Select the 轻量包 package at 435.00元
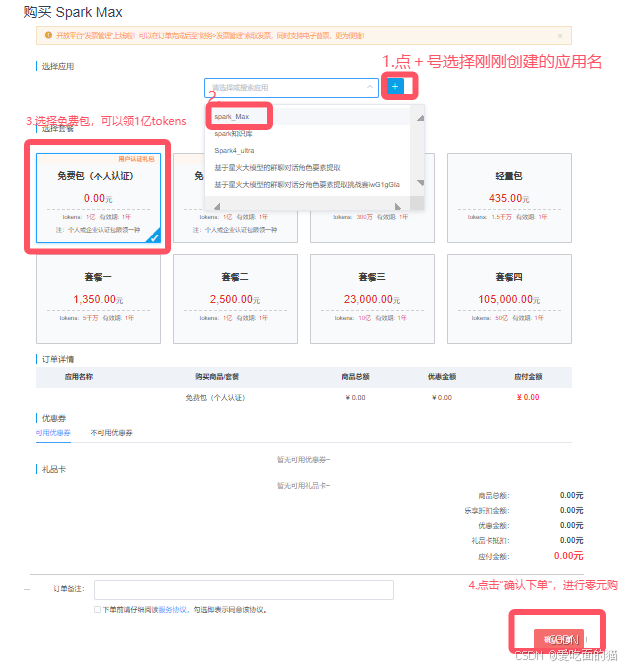Screen dimensions: 623x667 [x=509, y=198]
